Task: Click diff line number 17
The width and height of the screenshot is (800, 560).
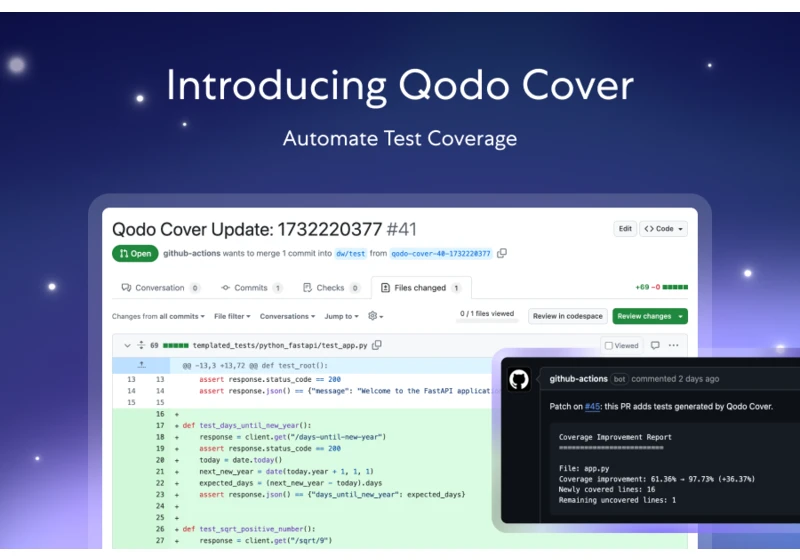Action: (160, 425)
